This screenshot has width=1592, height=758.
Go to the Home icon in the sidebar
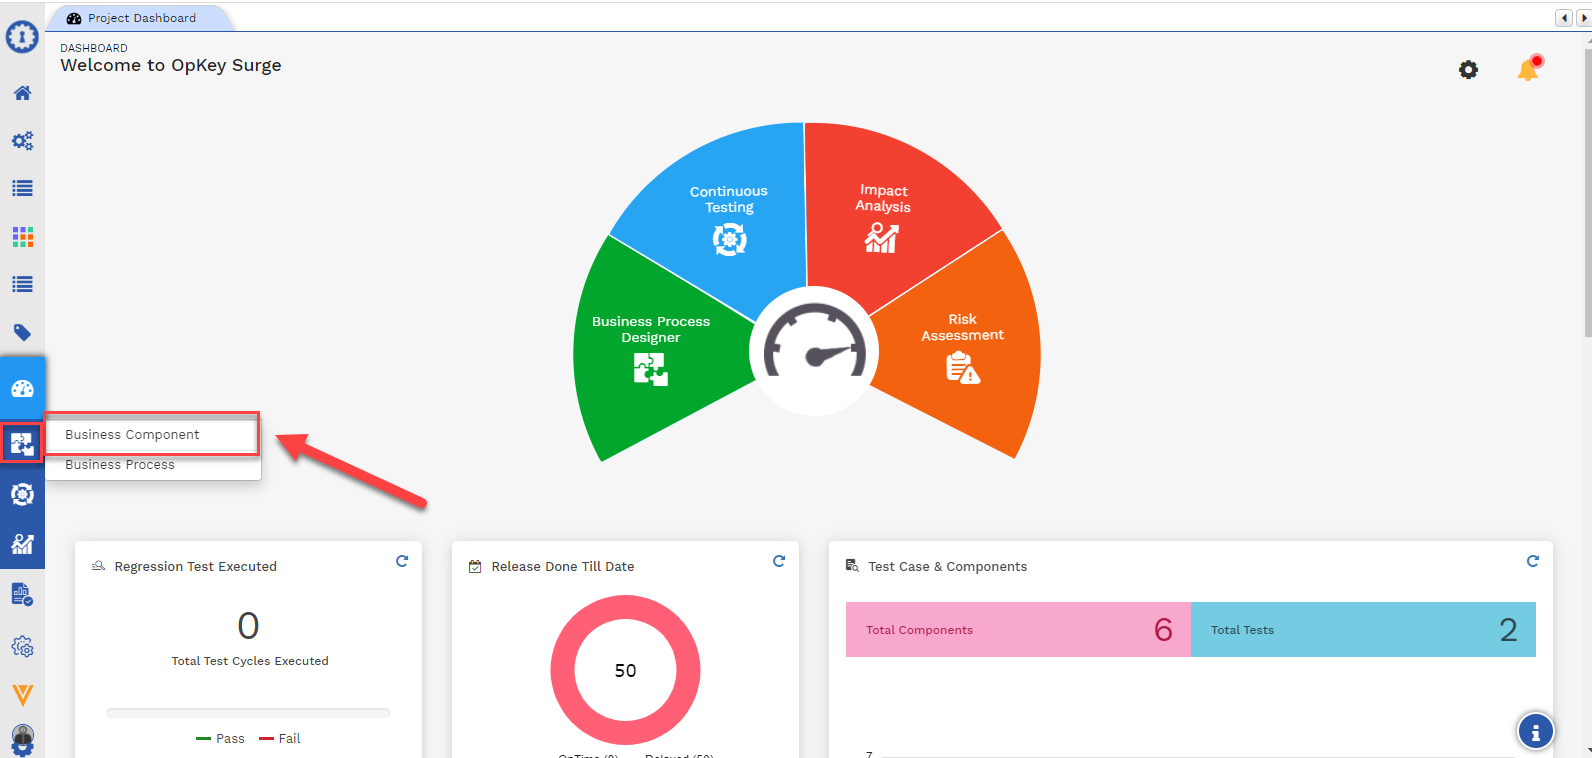(22, 93)
